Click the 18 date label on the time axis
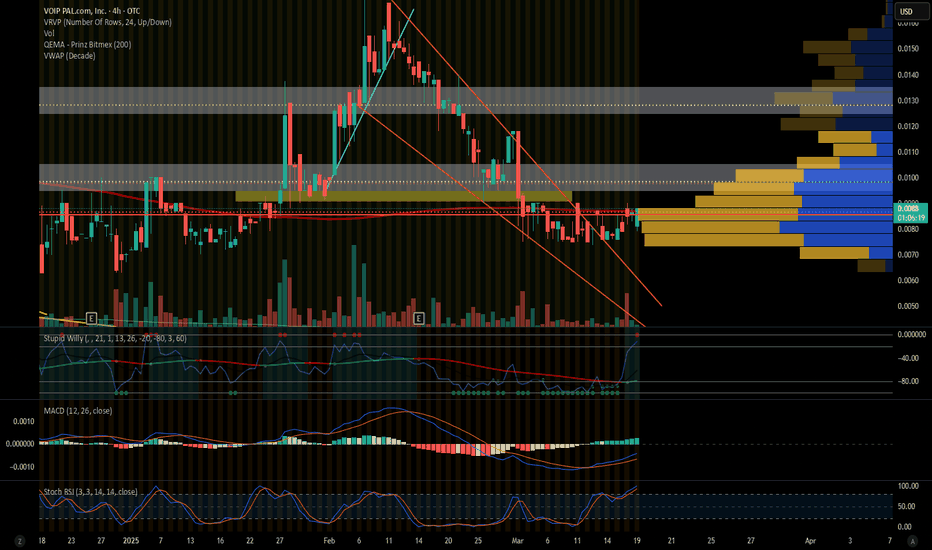Screen dimensions: 932x550 42,540
